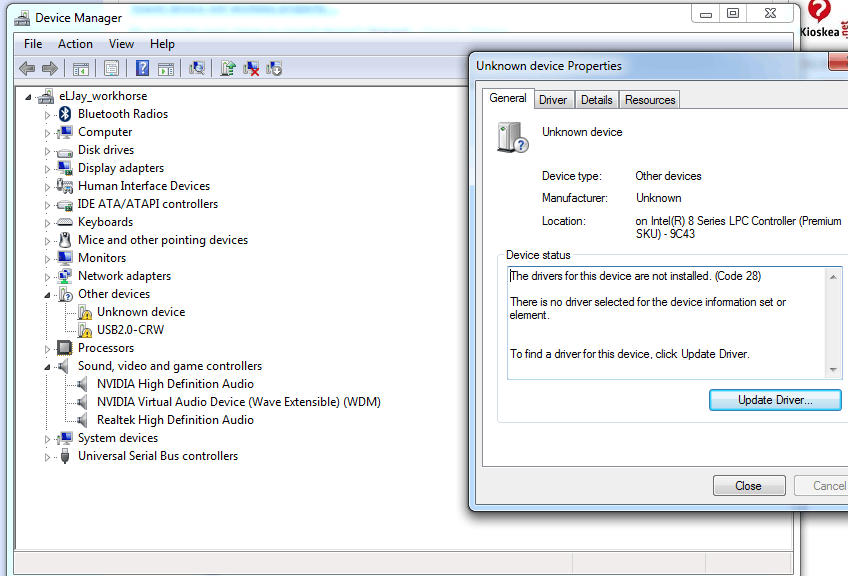This screenshot has height=577, width=853.
Task: Click the Close button in Properties dialog
Action: coord(749,486)
